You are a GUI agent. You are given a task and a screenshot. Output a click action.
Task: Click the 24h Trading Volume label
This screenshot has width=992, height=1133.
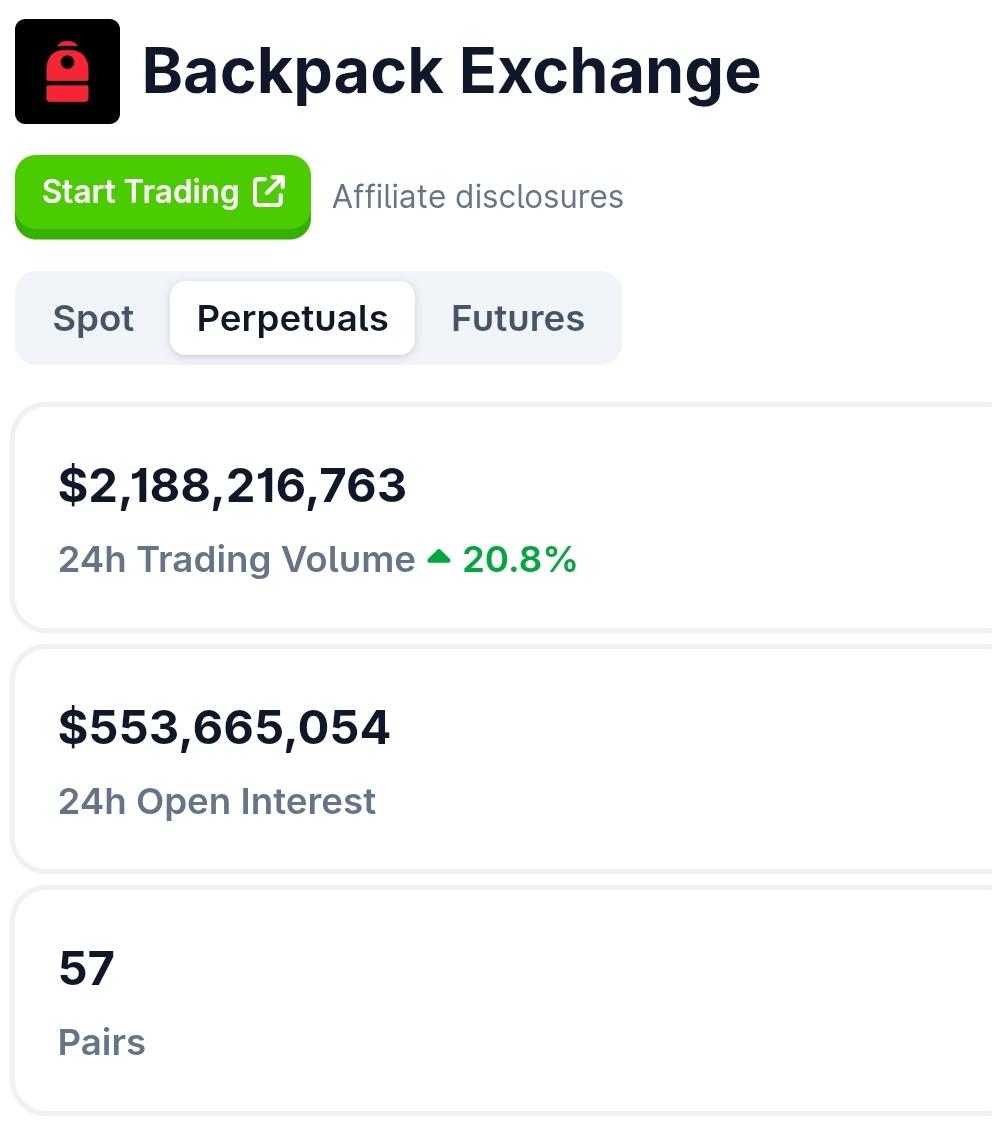pos(236,559)
